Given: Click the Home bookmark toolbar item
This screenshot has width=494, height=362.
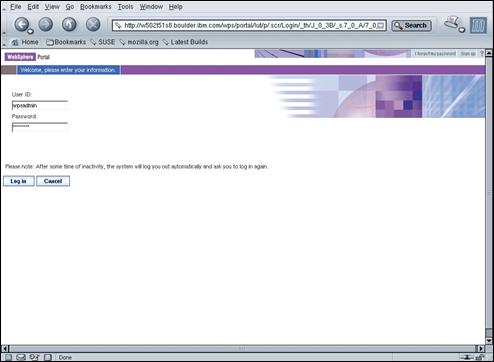Looking at the screenshot, I should click(25, 42).
